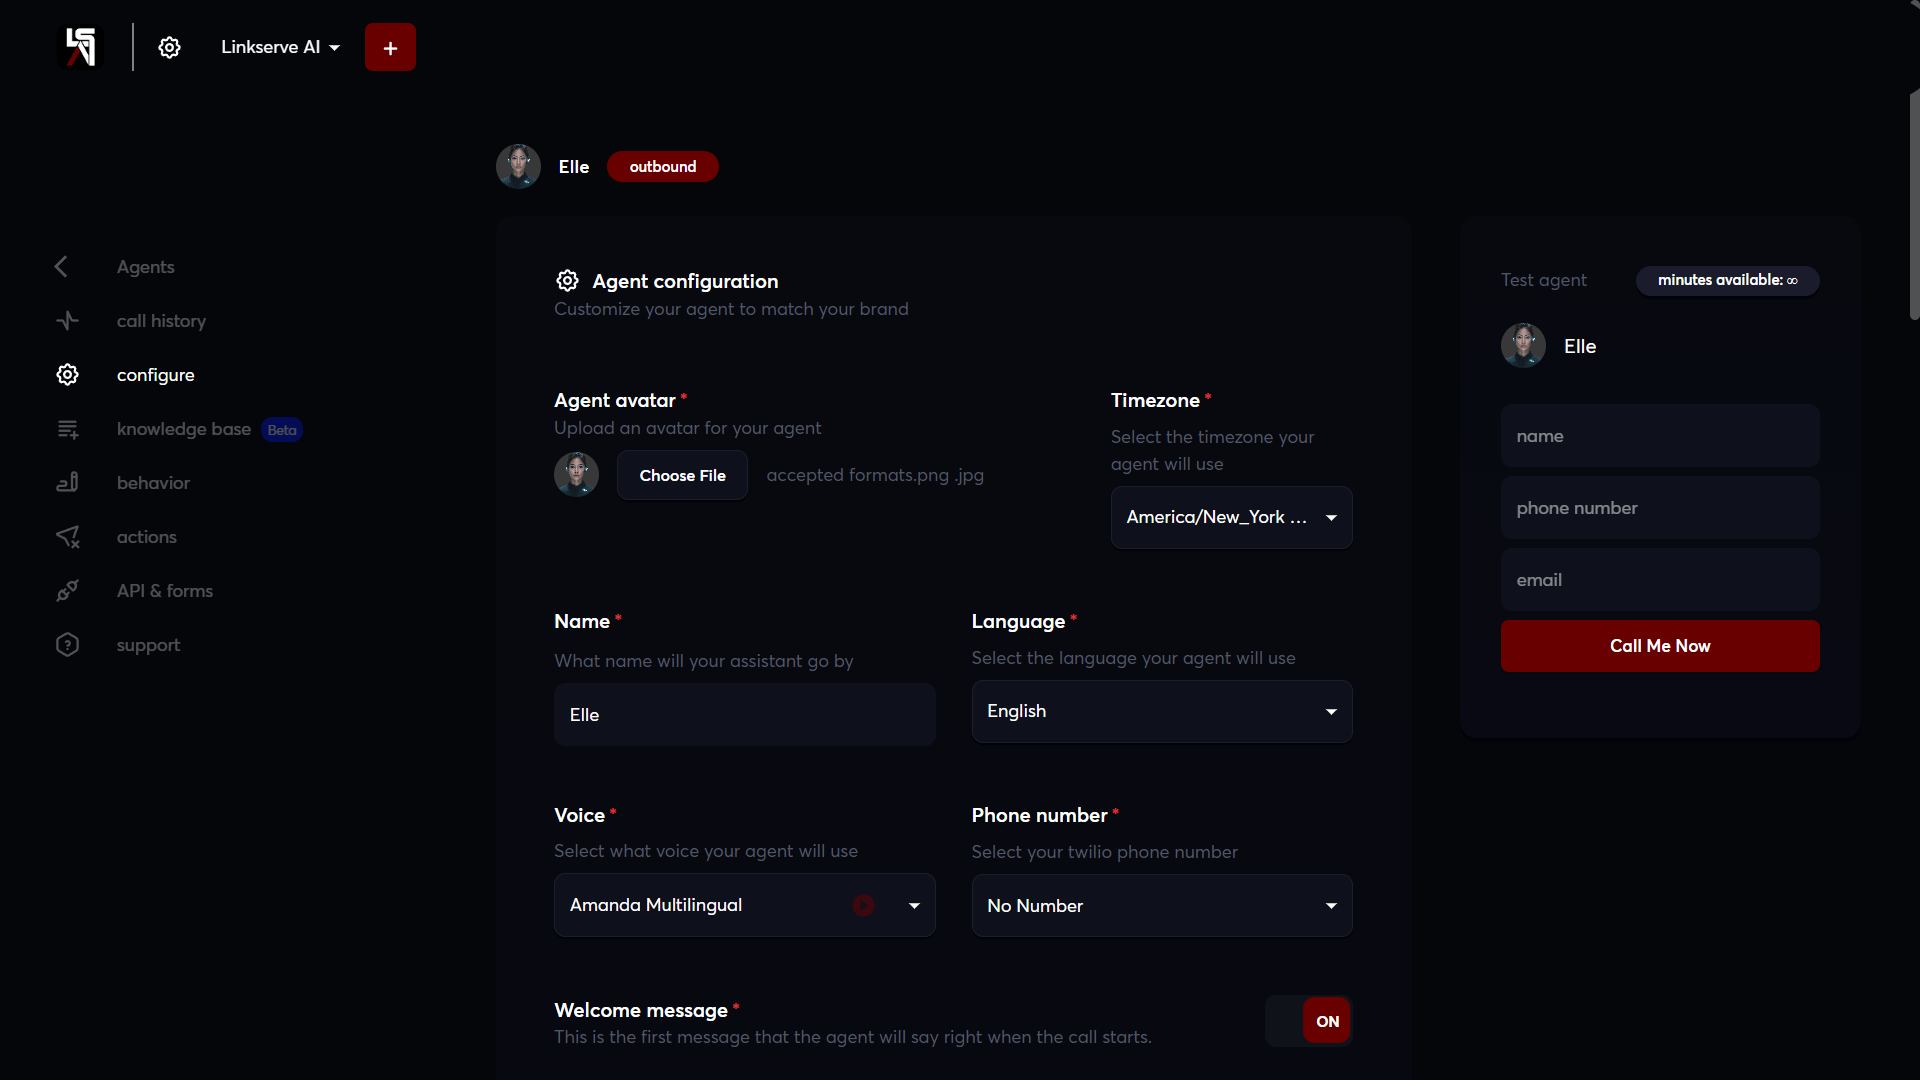
Task: Click Choose File to upload an avatar
Action: (x=683, y=475)
